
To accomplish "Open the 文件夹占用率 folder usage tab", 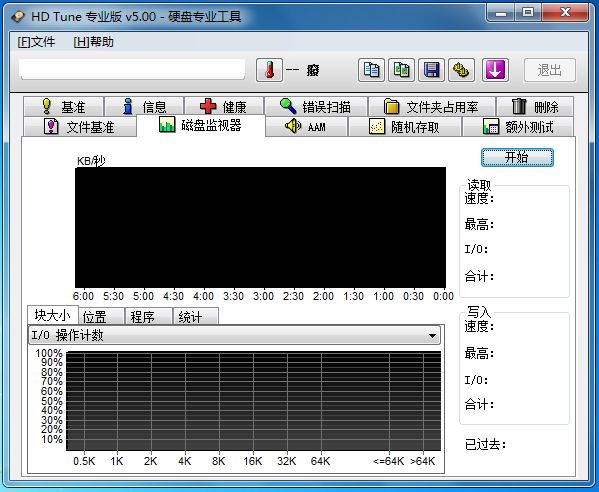I will pyautogui.click(x=432, y=107).
